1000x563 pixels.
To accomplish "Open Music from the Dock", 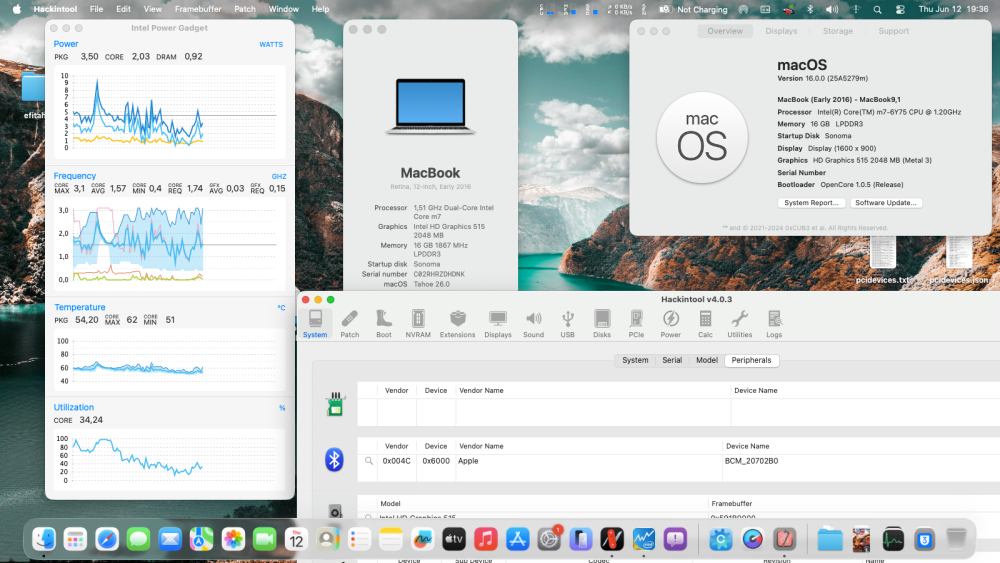I will click(x=486, y=539).
